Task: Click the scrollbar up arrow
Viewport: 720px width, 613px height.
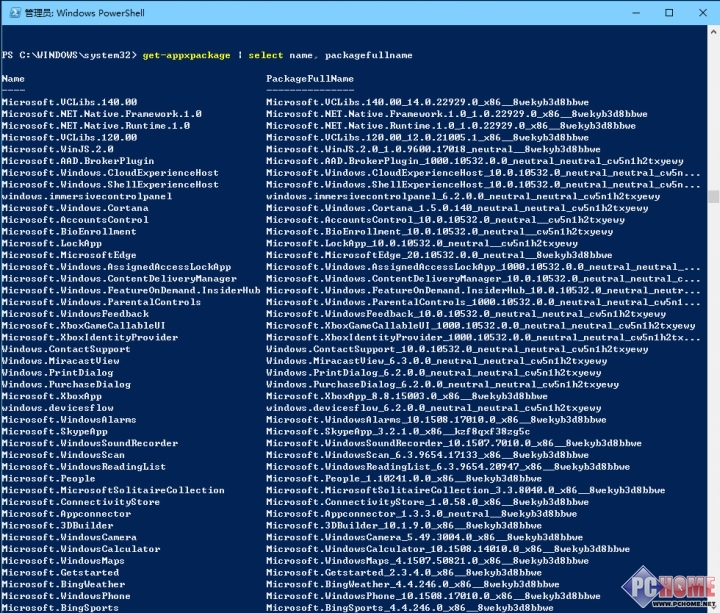Action: pos(713,32)
